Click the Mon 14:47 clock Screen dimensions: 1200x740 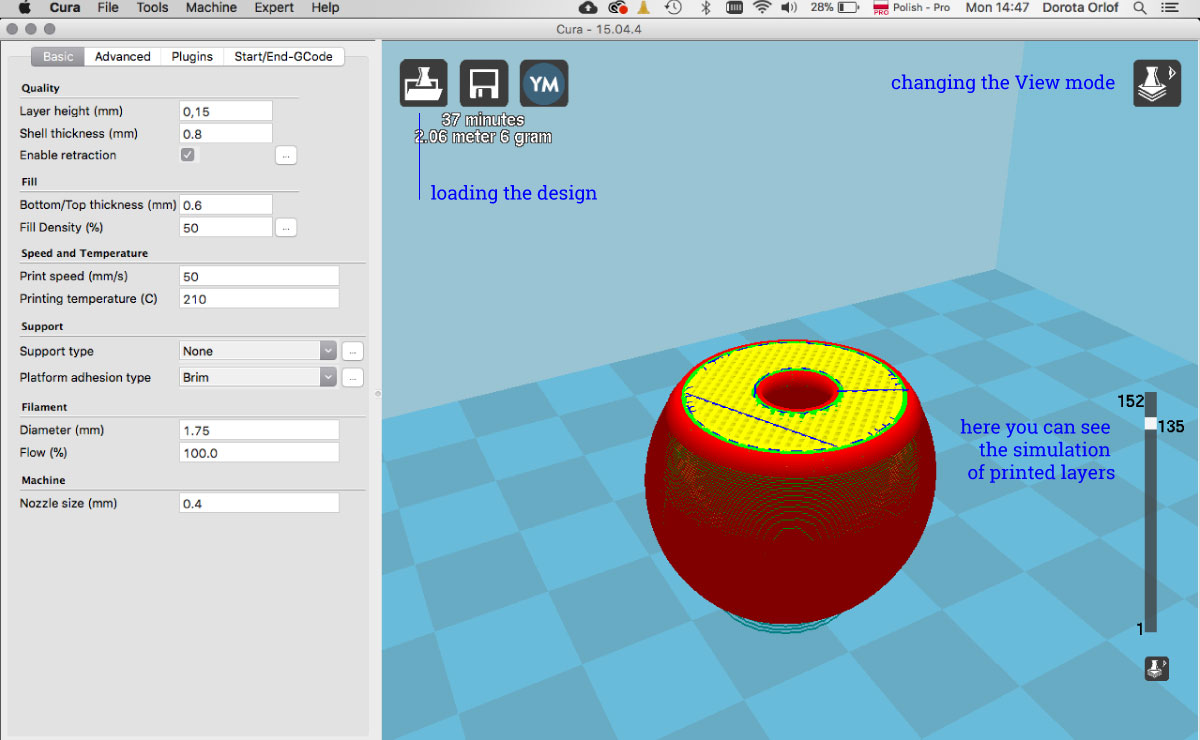[997, 8]
